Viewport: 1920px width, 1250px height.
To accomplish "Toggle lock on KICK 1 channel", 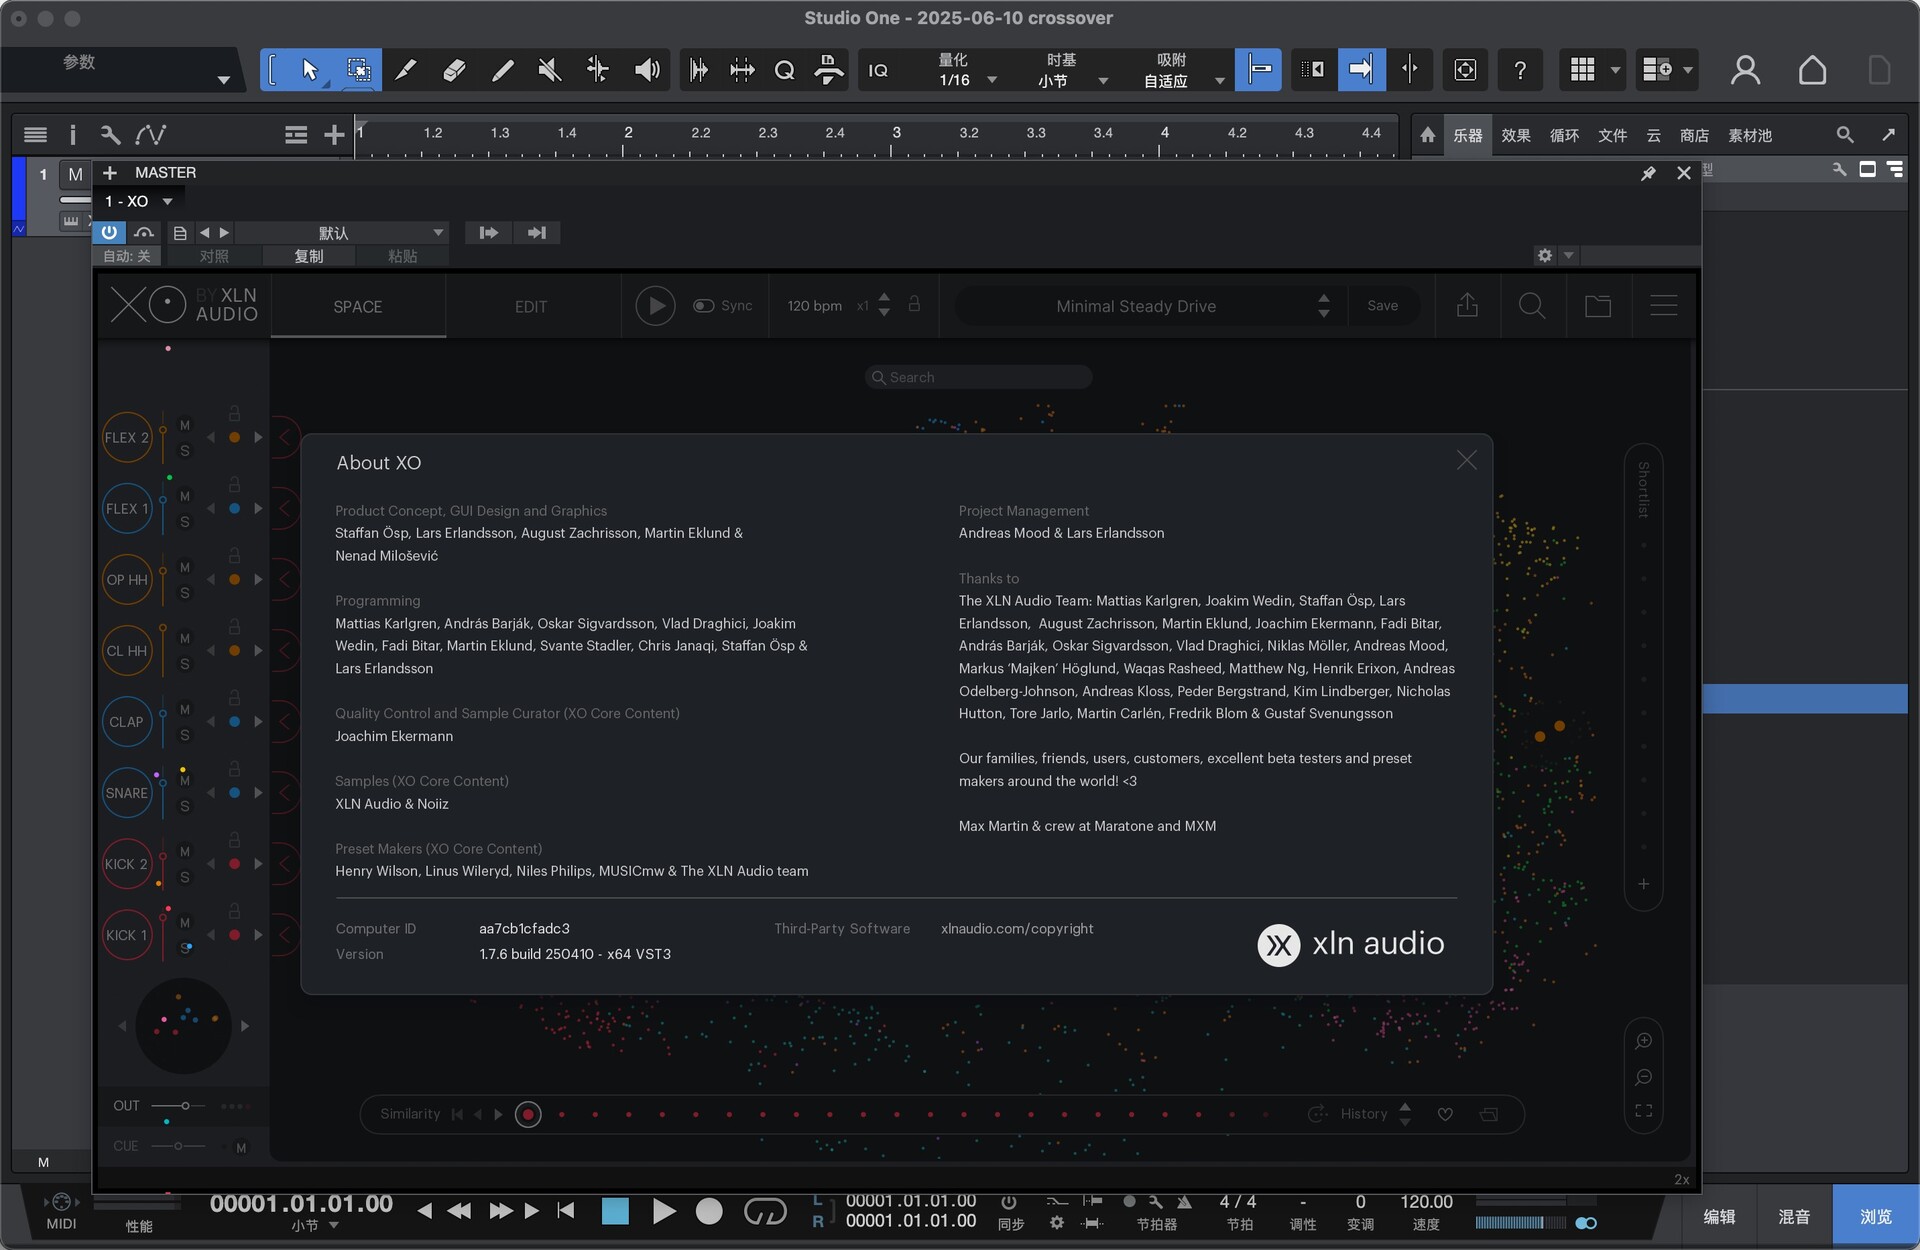I will tap(234, 911).
